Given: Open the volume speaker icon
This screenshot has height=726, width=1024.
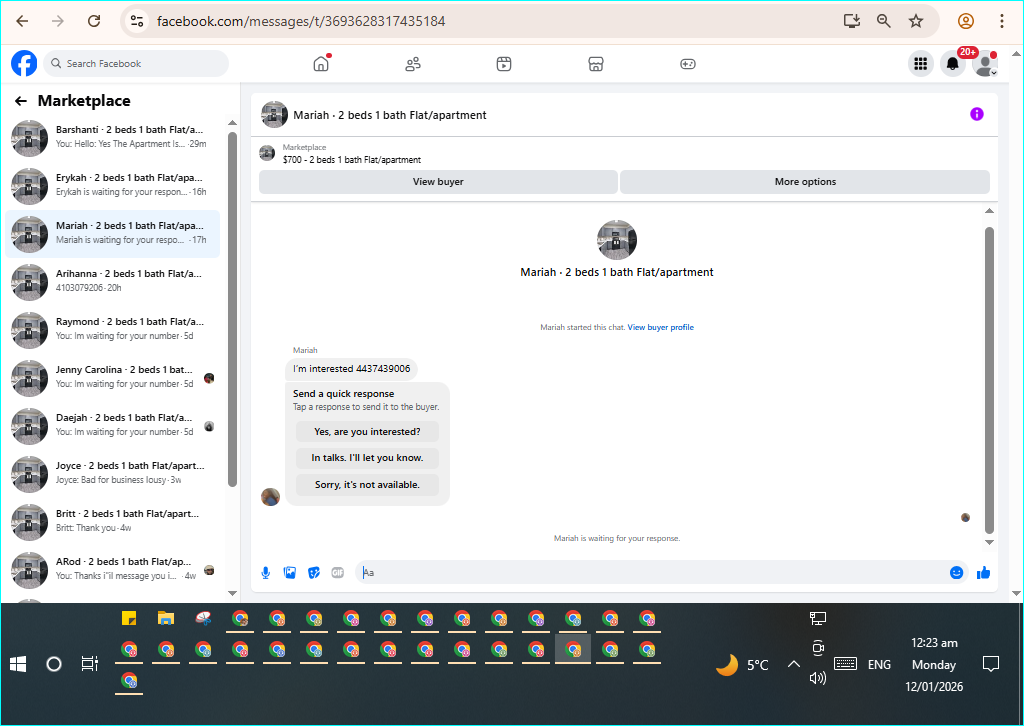Looking at the screenshot, I should pyautogui.click(x=818, y=678).
